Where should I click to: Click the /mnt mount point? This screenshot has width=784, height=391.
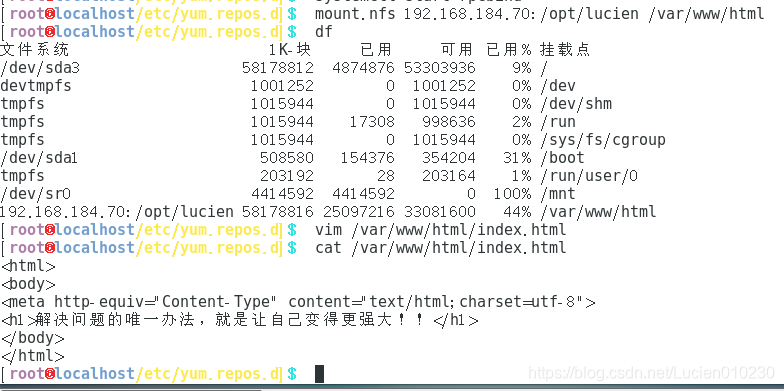tap(558, 194)
